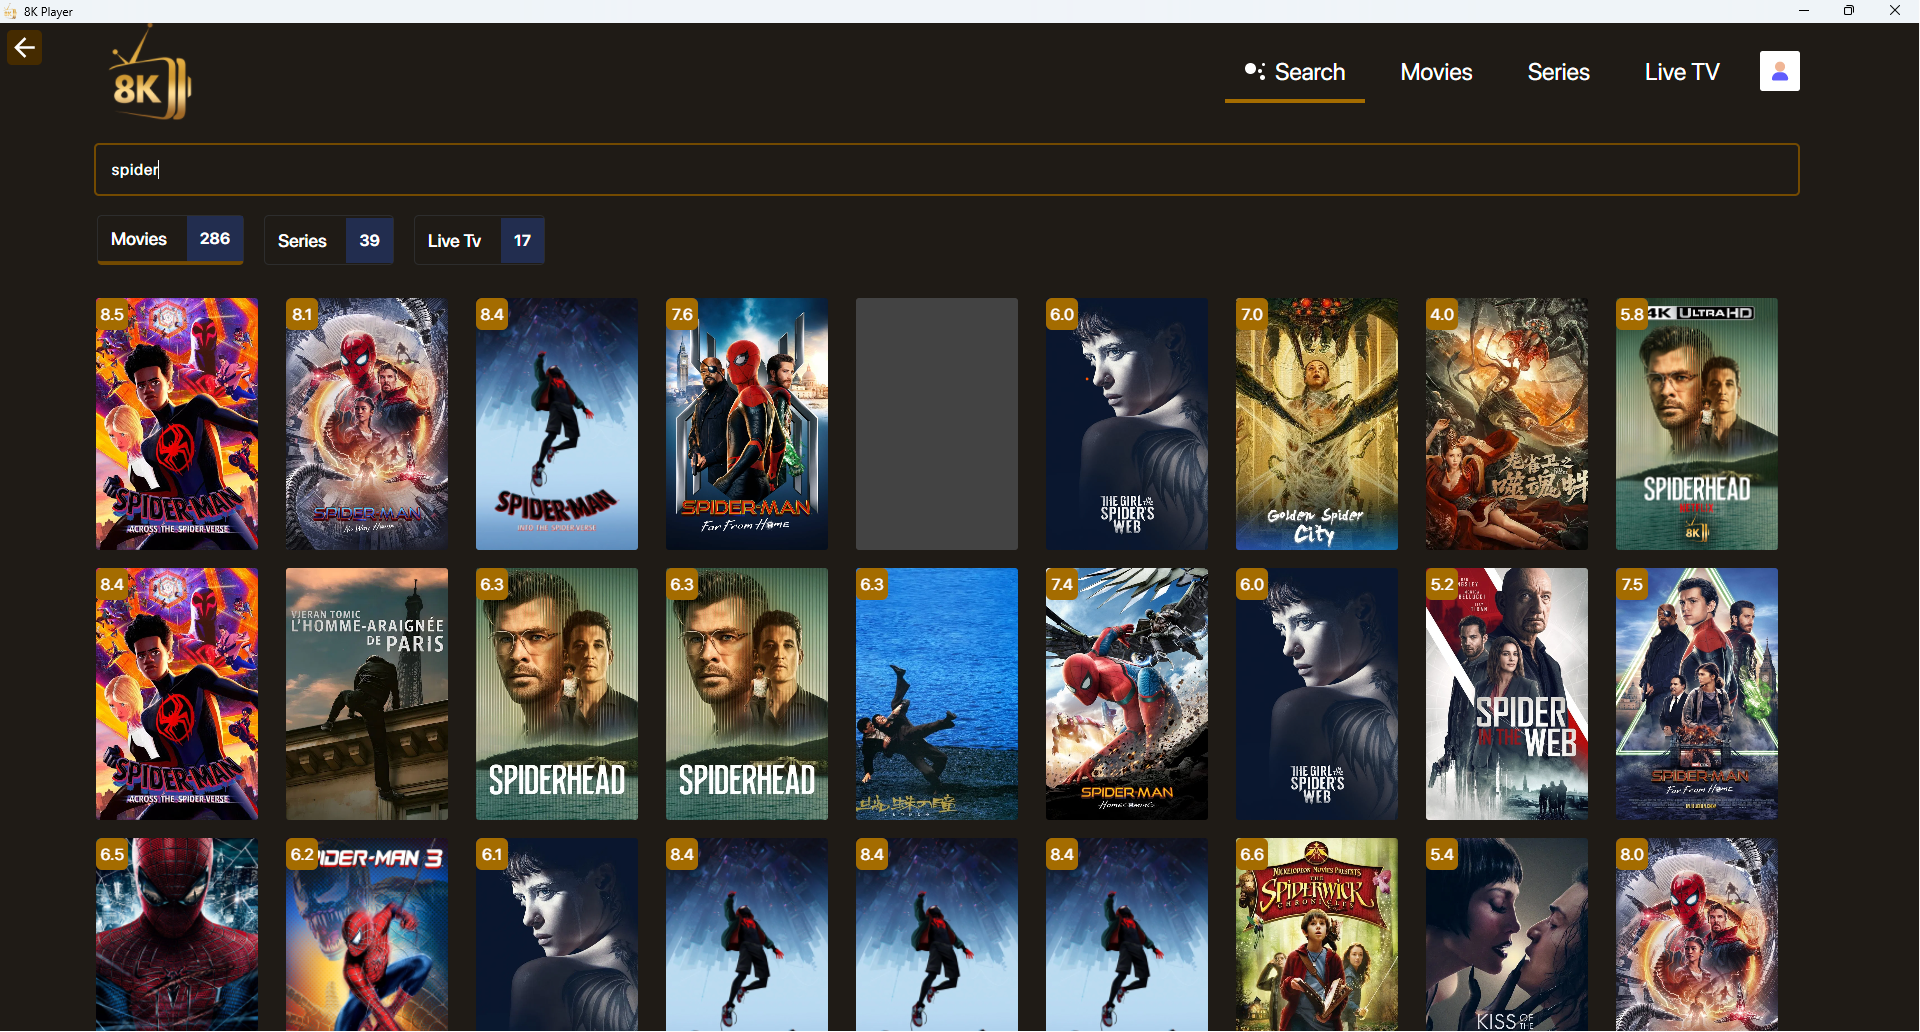Open the Chinese spider poster rated 4.0
Image resolution: width=1920 pixels, height=1032 pixels.
[x=1507, y=424]
